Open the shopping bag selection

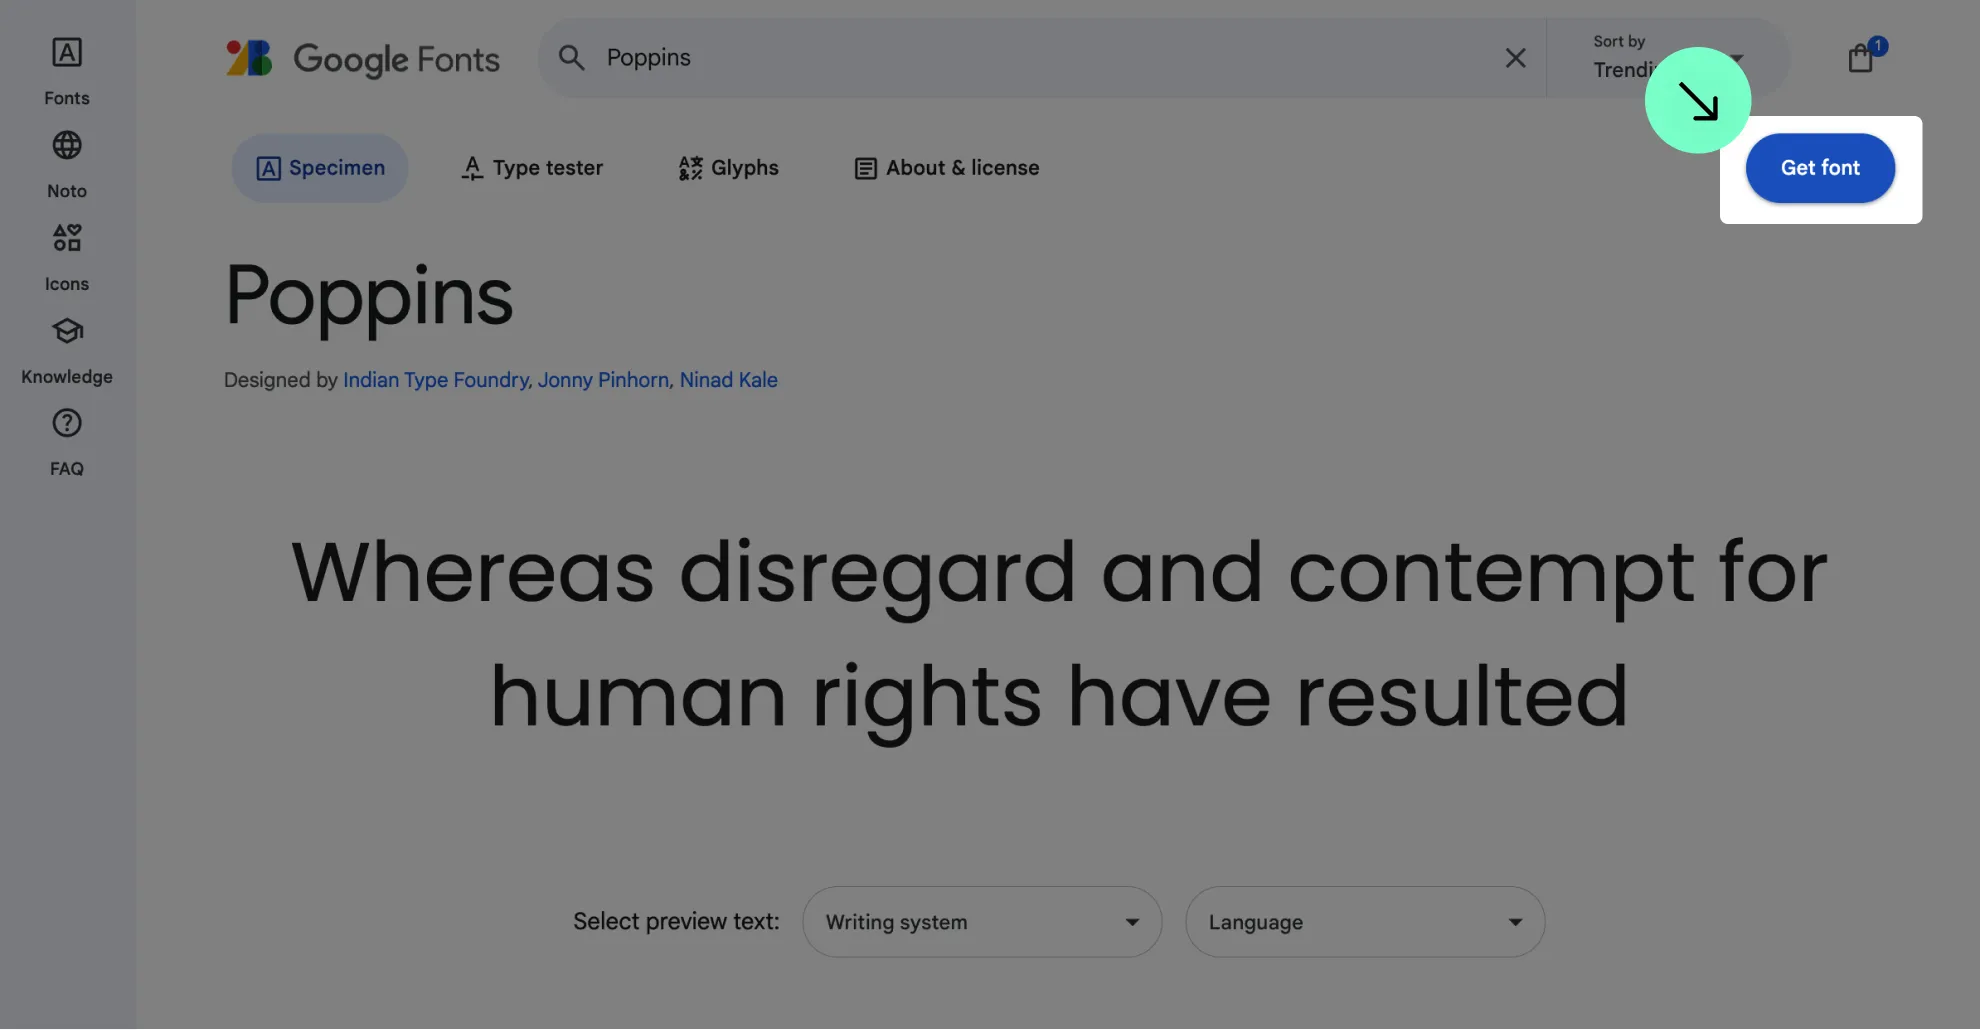point(1861,58)
